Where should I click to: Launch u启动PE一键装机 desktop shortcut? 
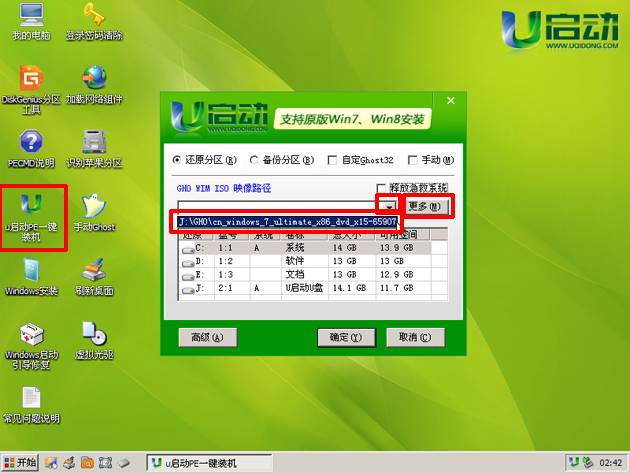pos(31,205)
